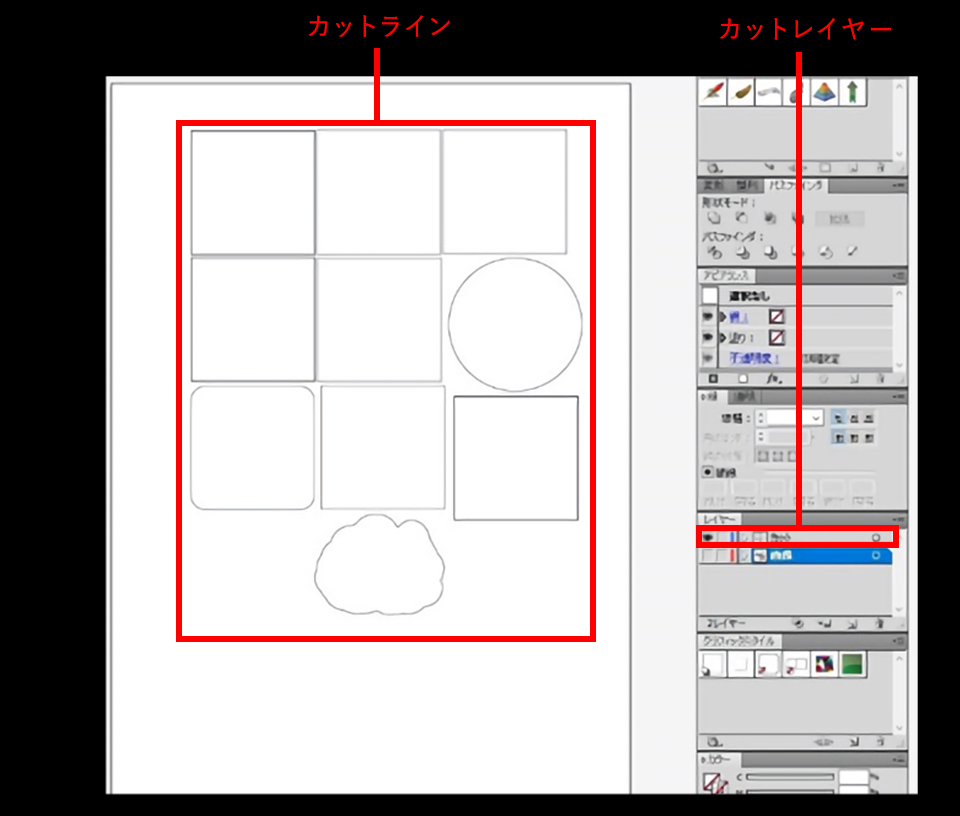Screen dimensions: 960x816
Task: Select the round cap icon in Stroke panel
Action: 854,419
